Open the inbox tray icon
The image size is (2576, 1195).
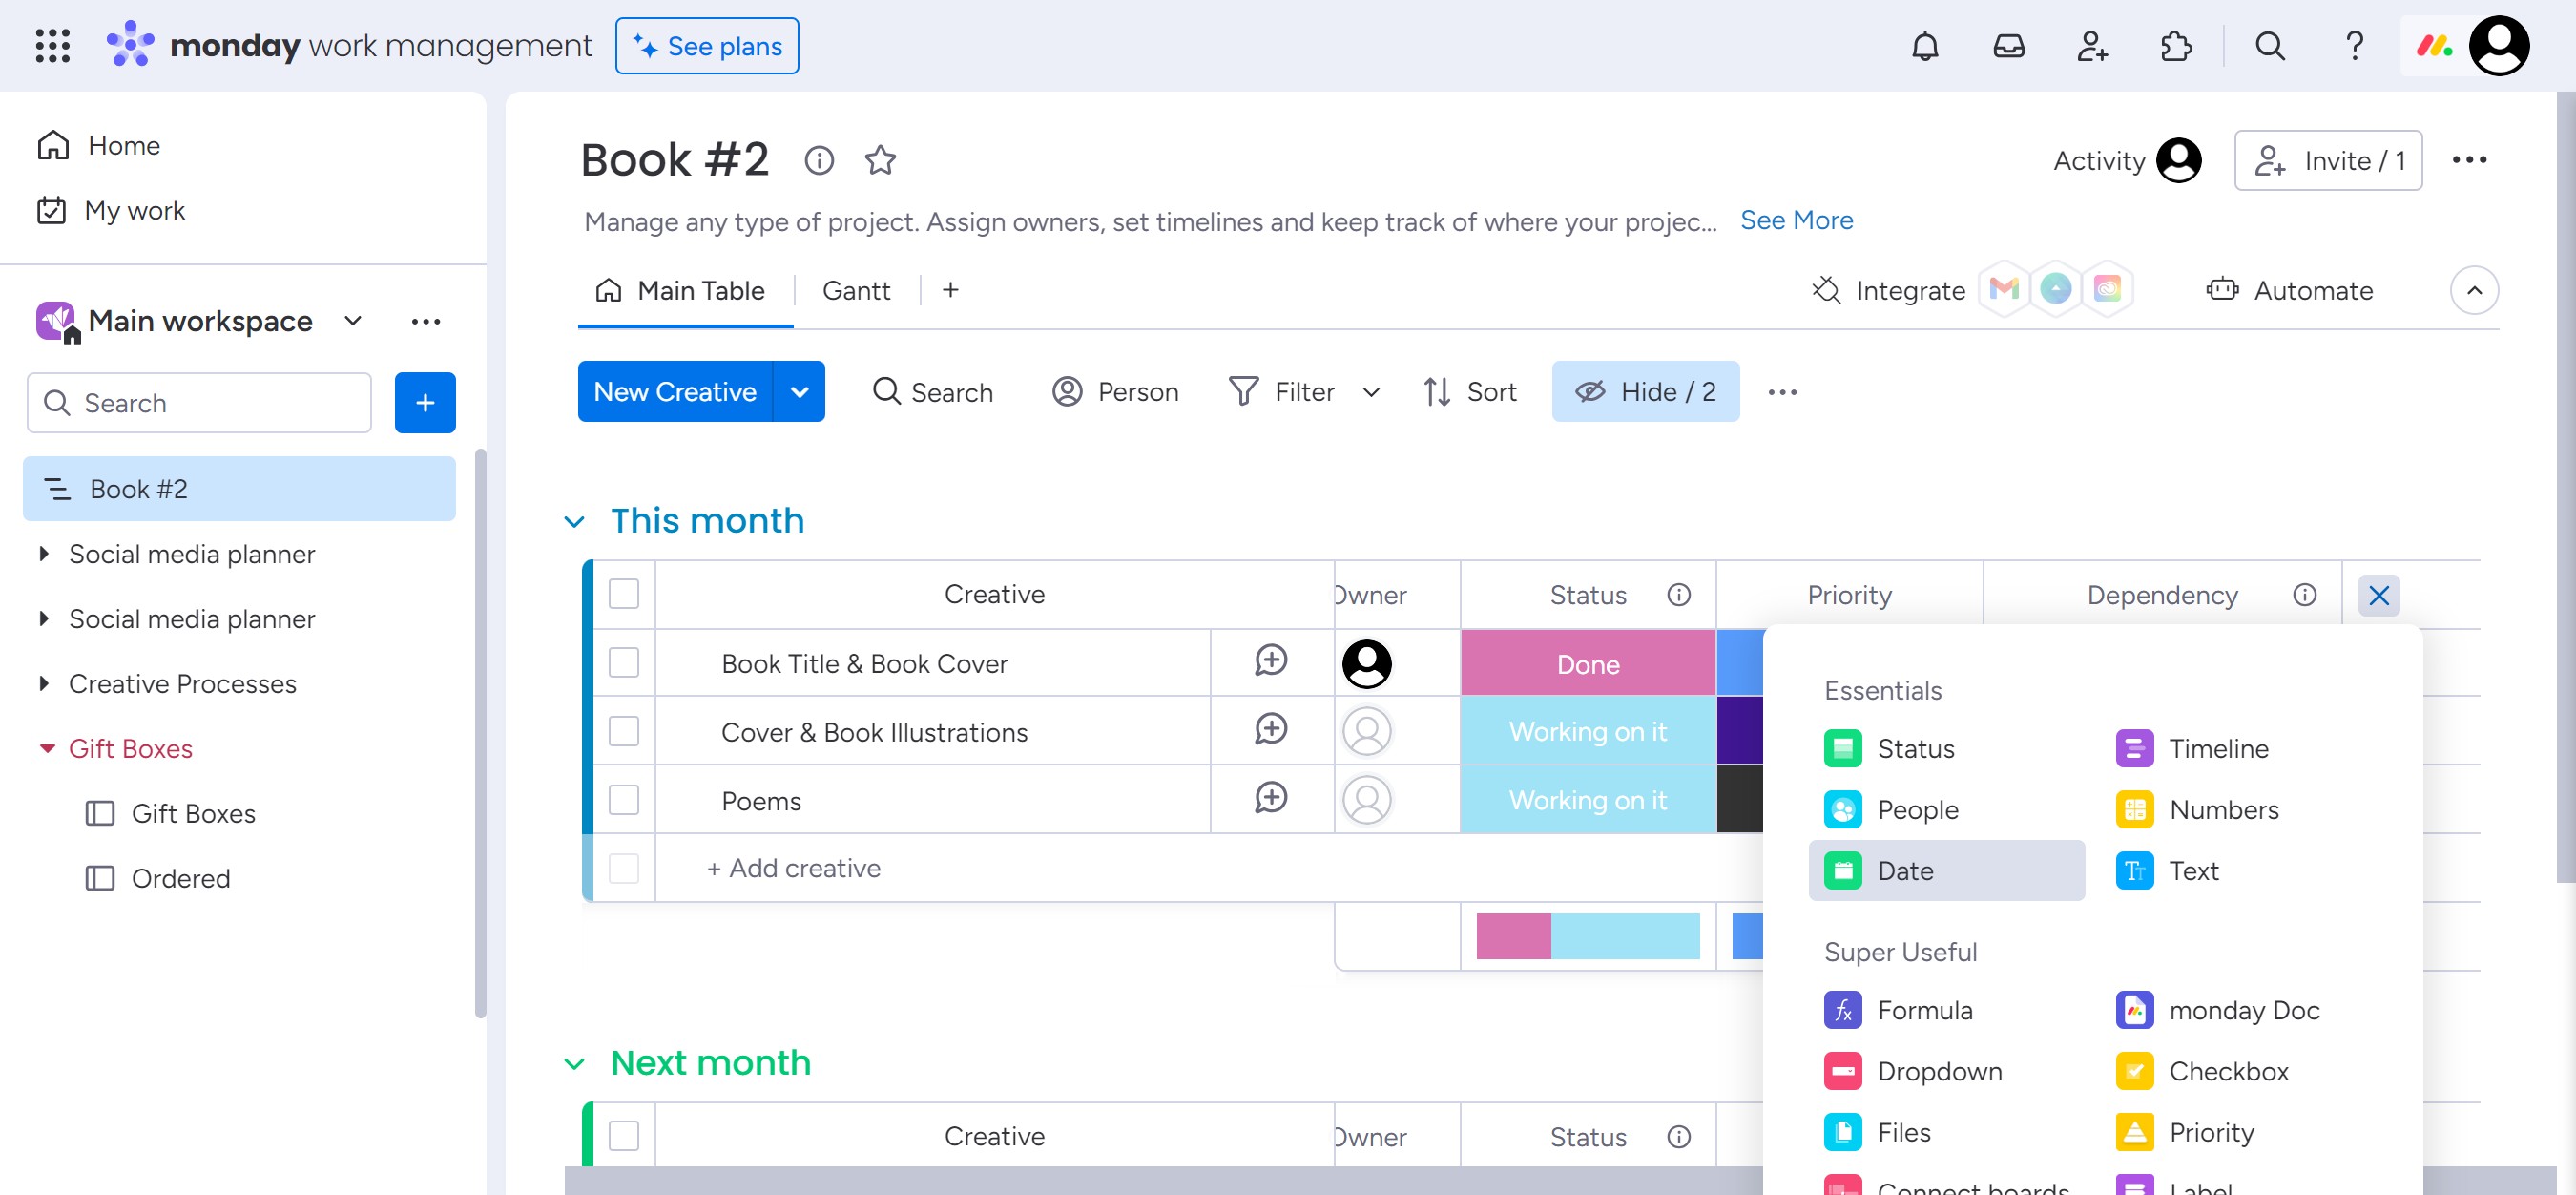pos(2008,46)
